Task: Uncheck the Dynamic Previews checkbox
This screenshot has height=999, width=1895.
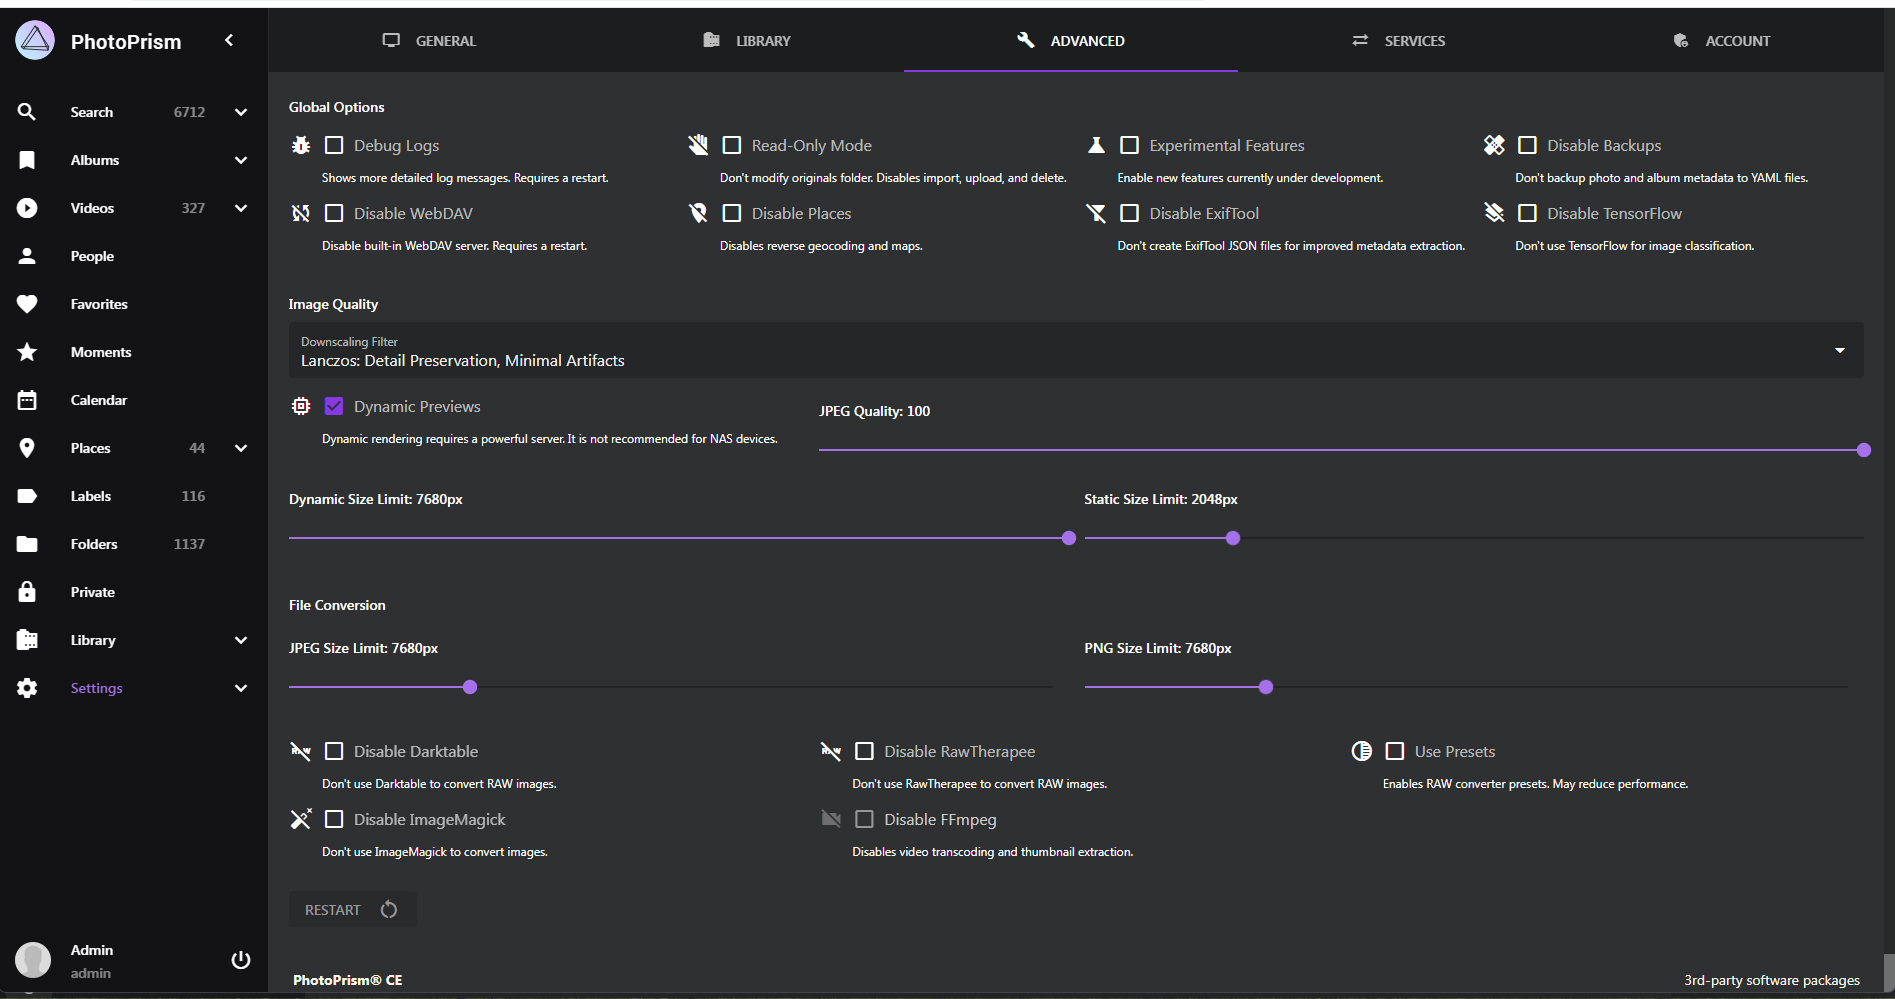Action: pos(334,407)
